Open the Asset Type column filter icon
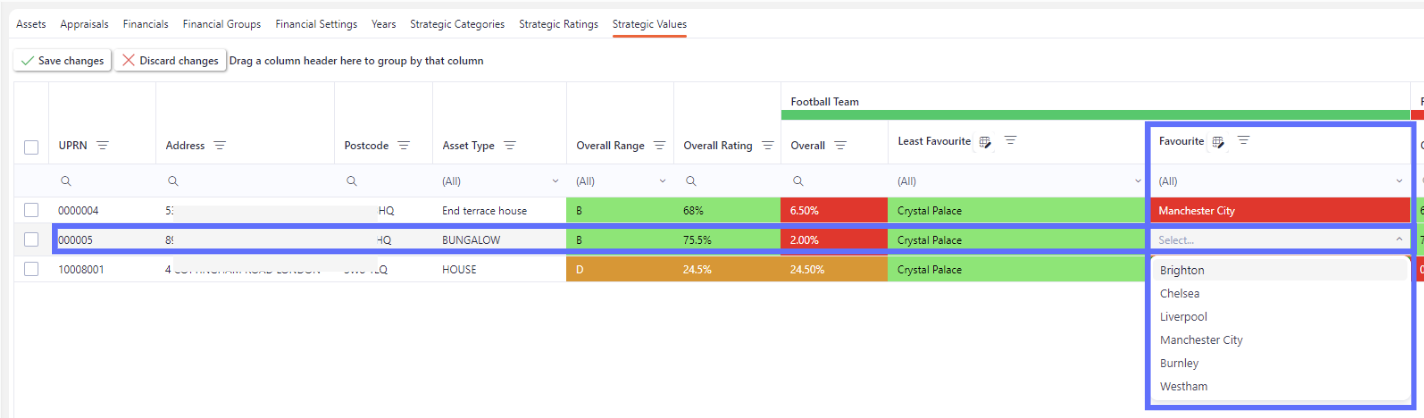This screenshot has height=418, width=1424. 510,146
